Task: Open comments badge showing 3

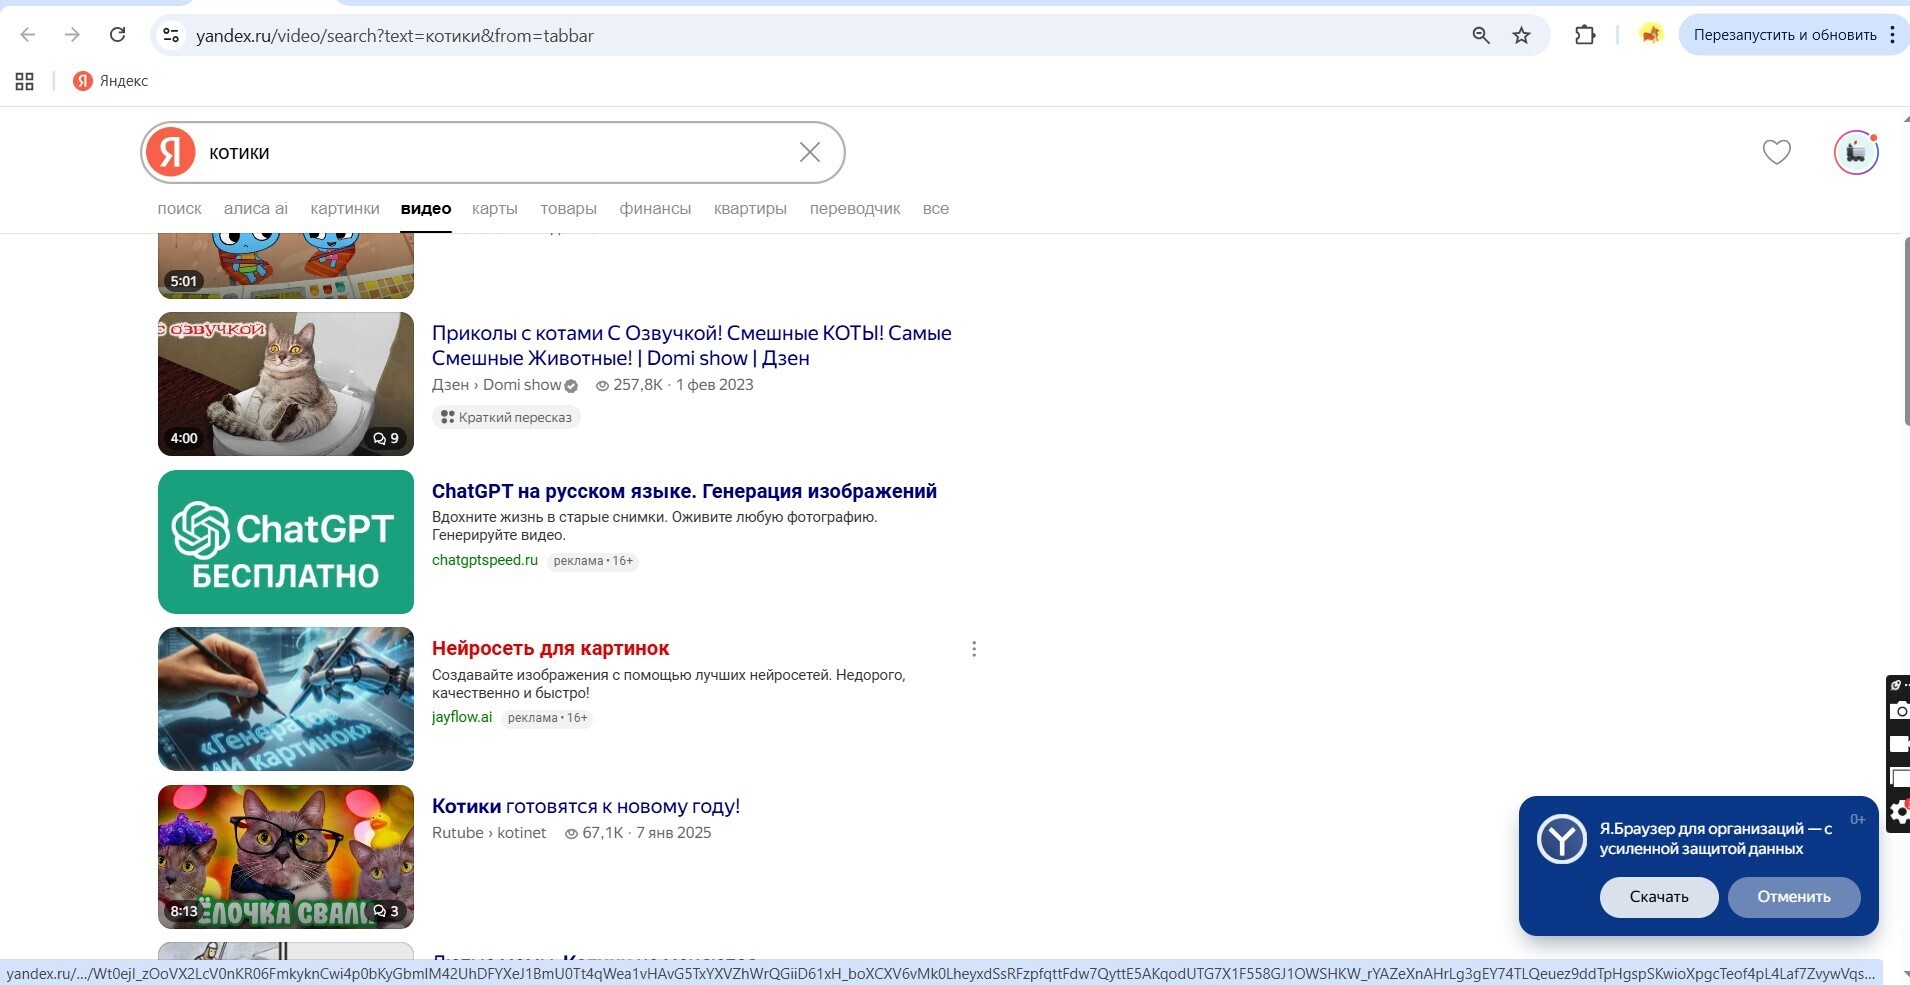Action: click(386, 911)
